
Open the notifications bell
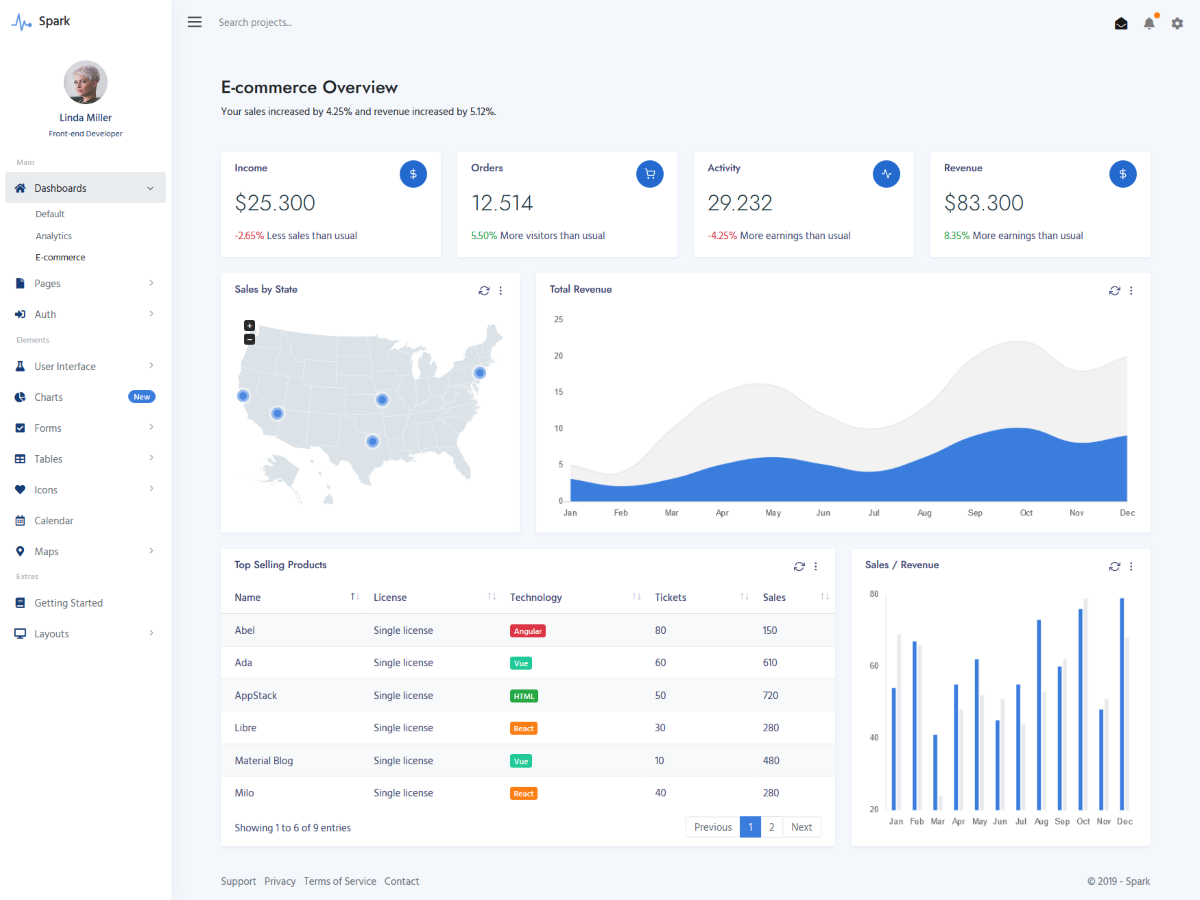coord(1149,23)
